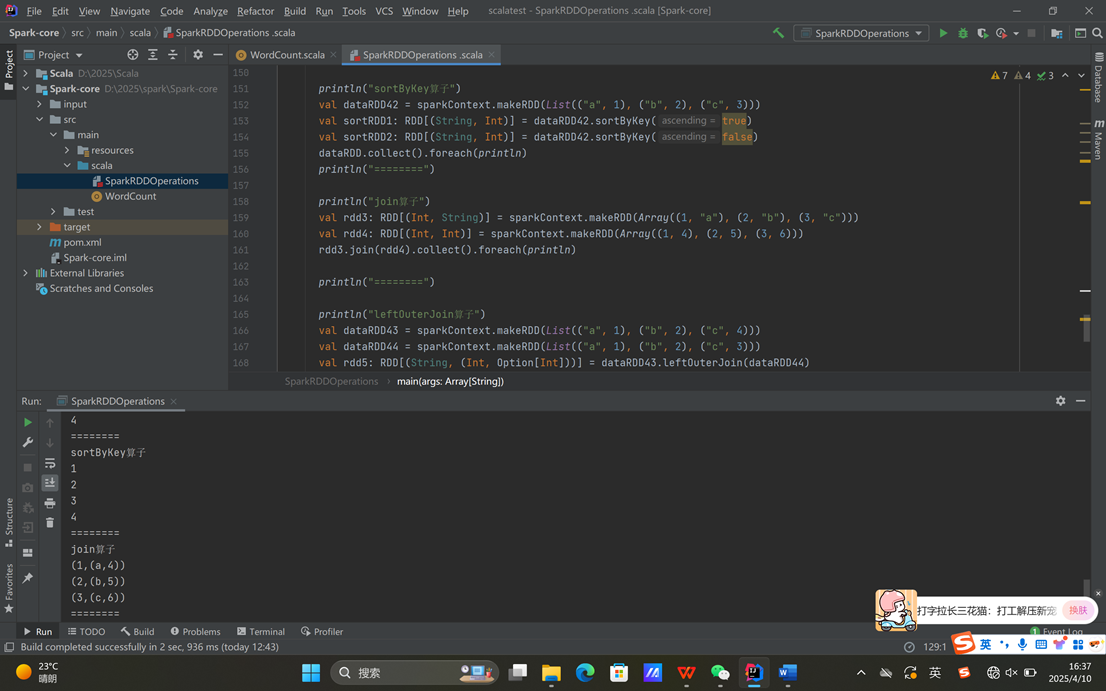The width and height of the screenshot is (1106, 691).
Task: Open the VCS menu
Action: (384, 11)
